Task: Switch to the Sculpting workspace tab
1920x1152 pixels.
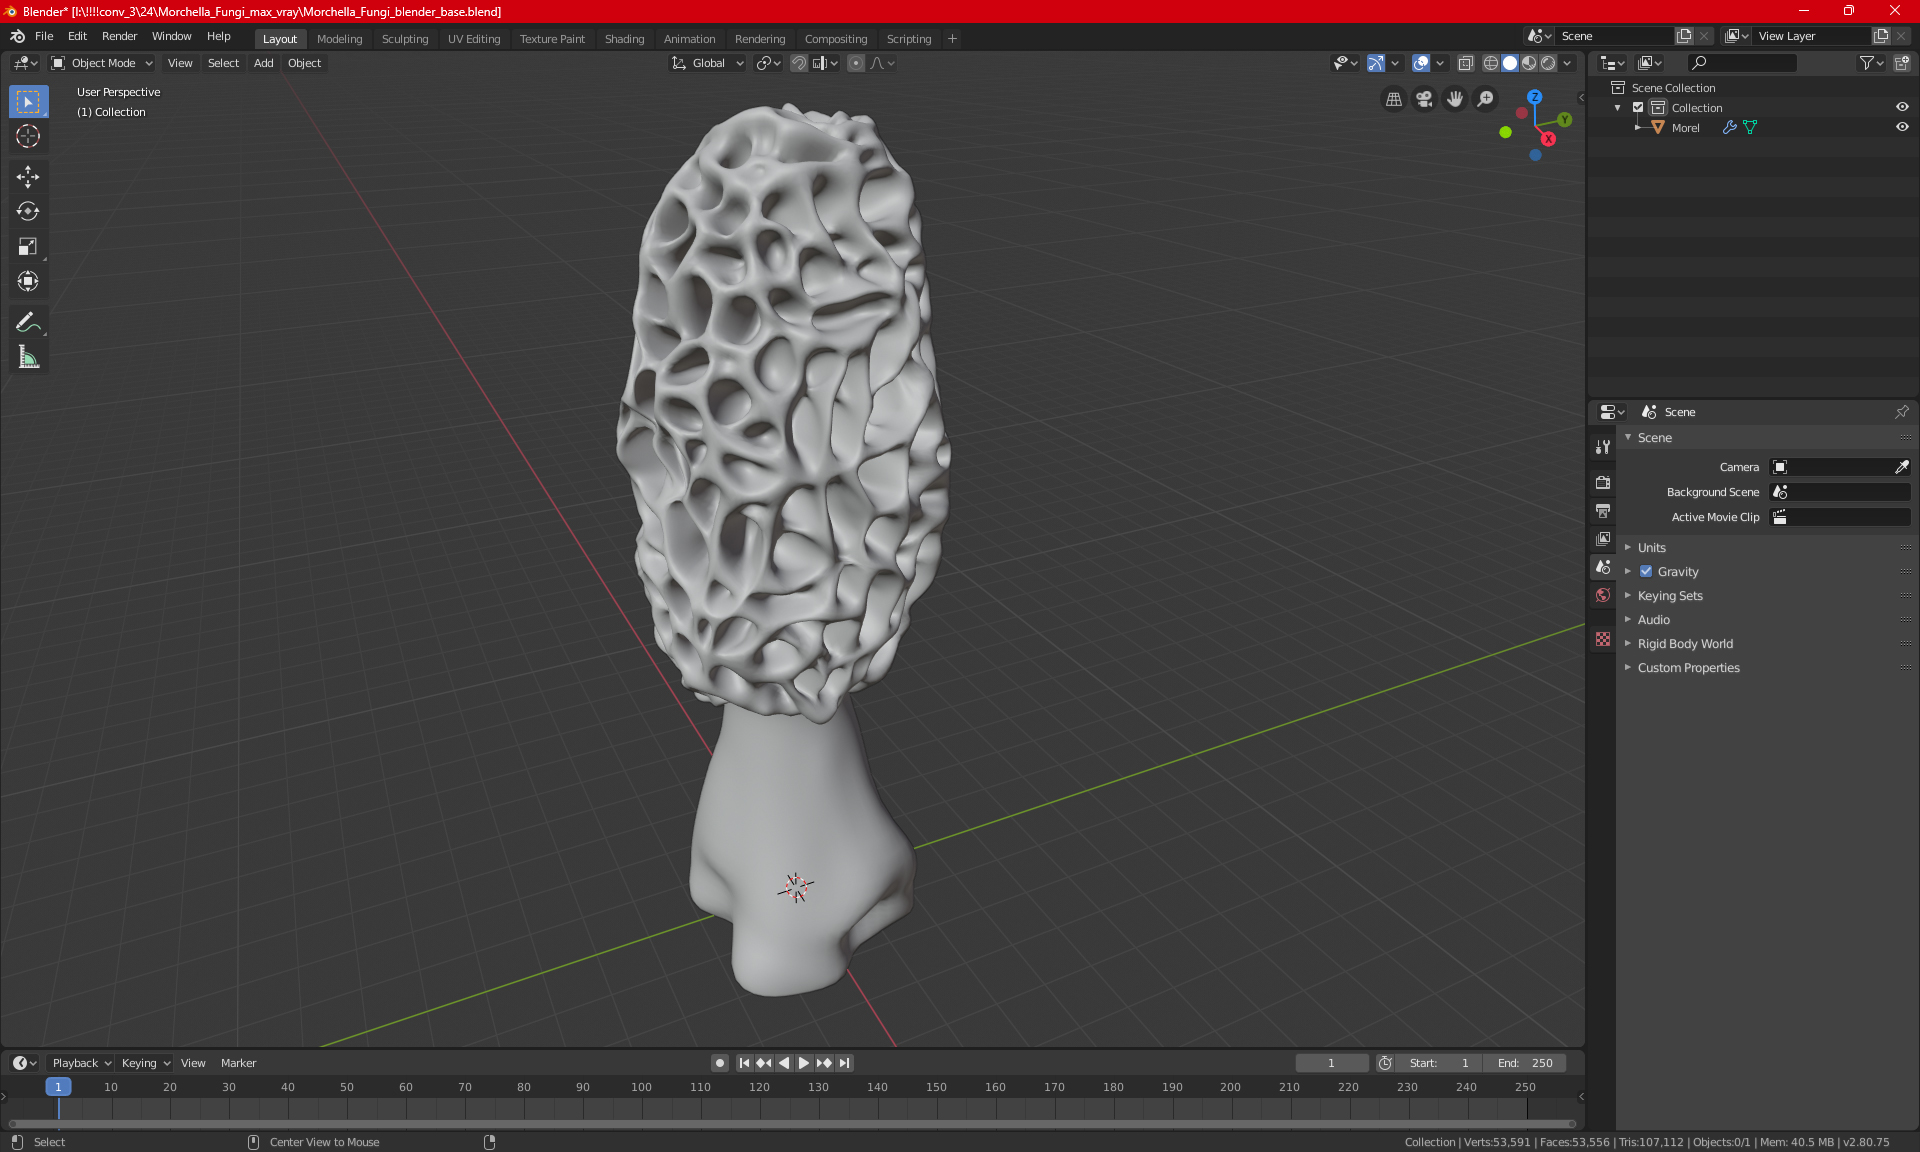Action: tap(404, 39)
